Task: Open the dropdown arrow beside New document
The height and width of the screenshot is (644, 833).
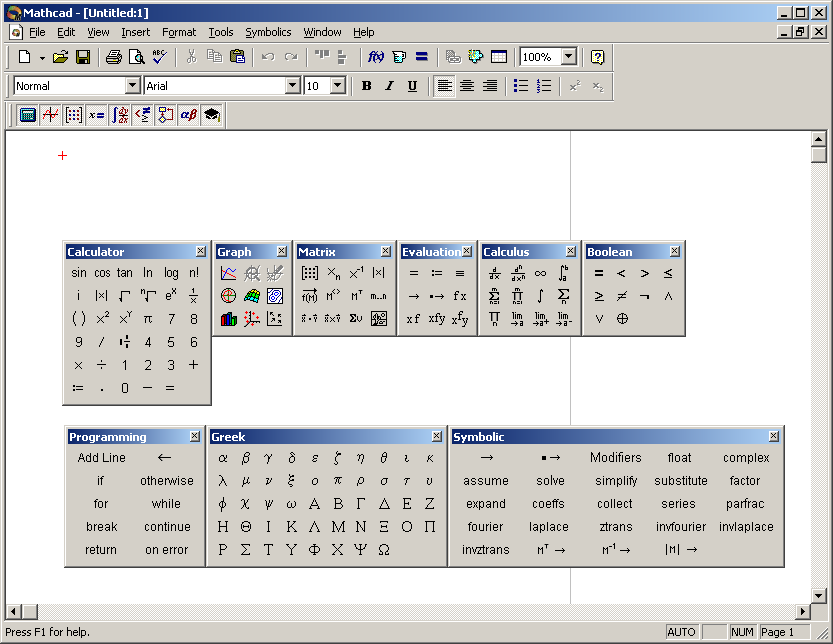Action: (x=42, y=57)
